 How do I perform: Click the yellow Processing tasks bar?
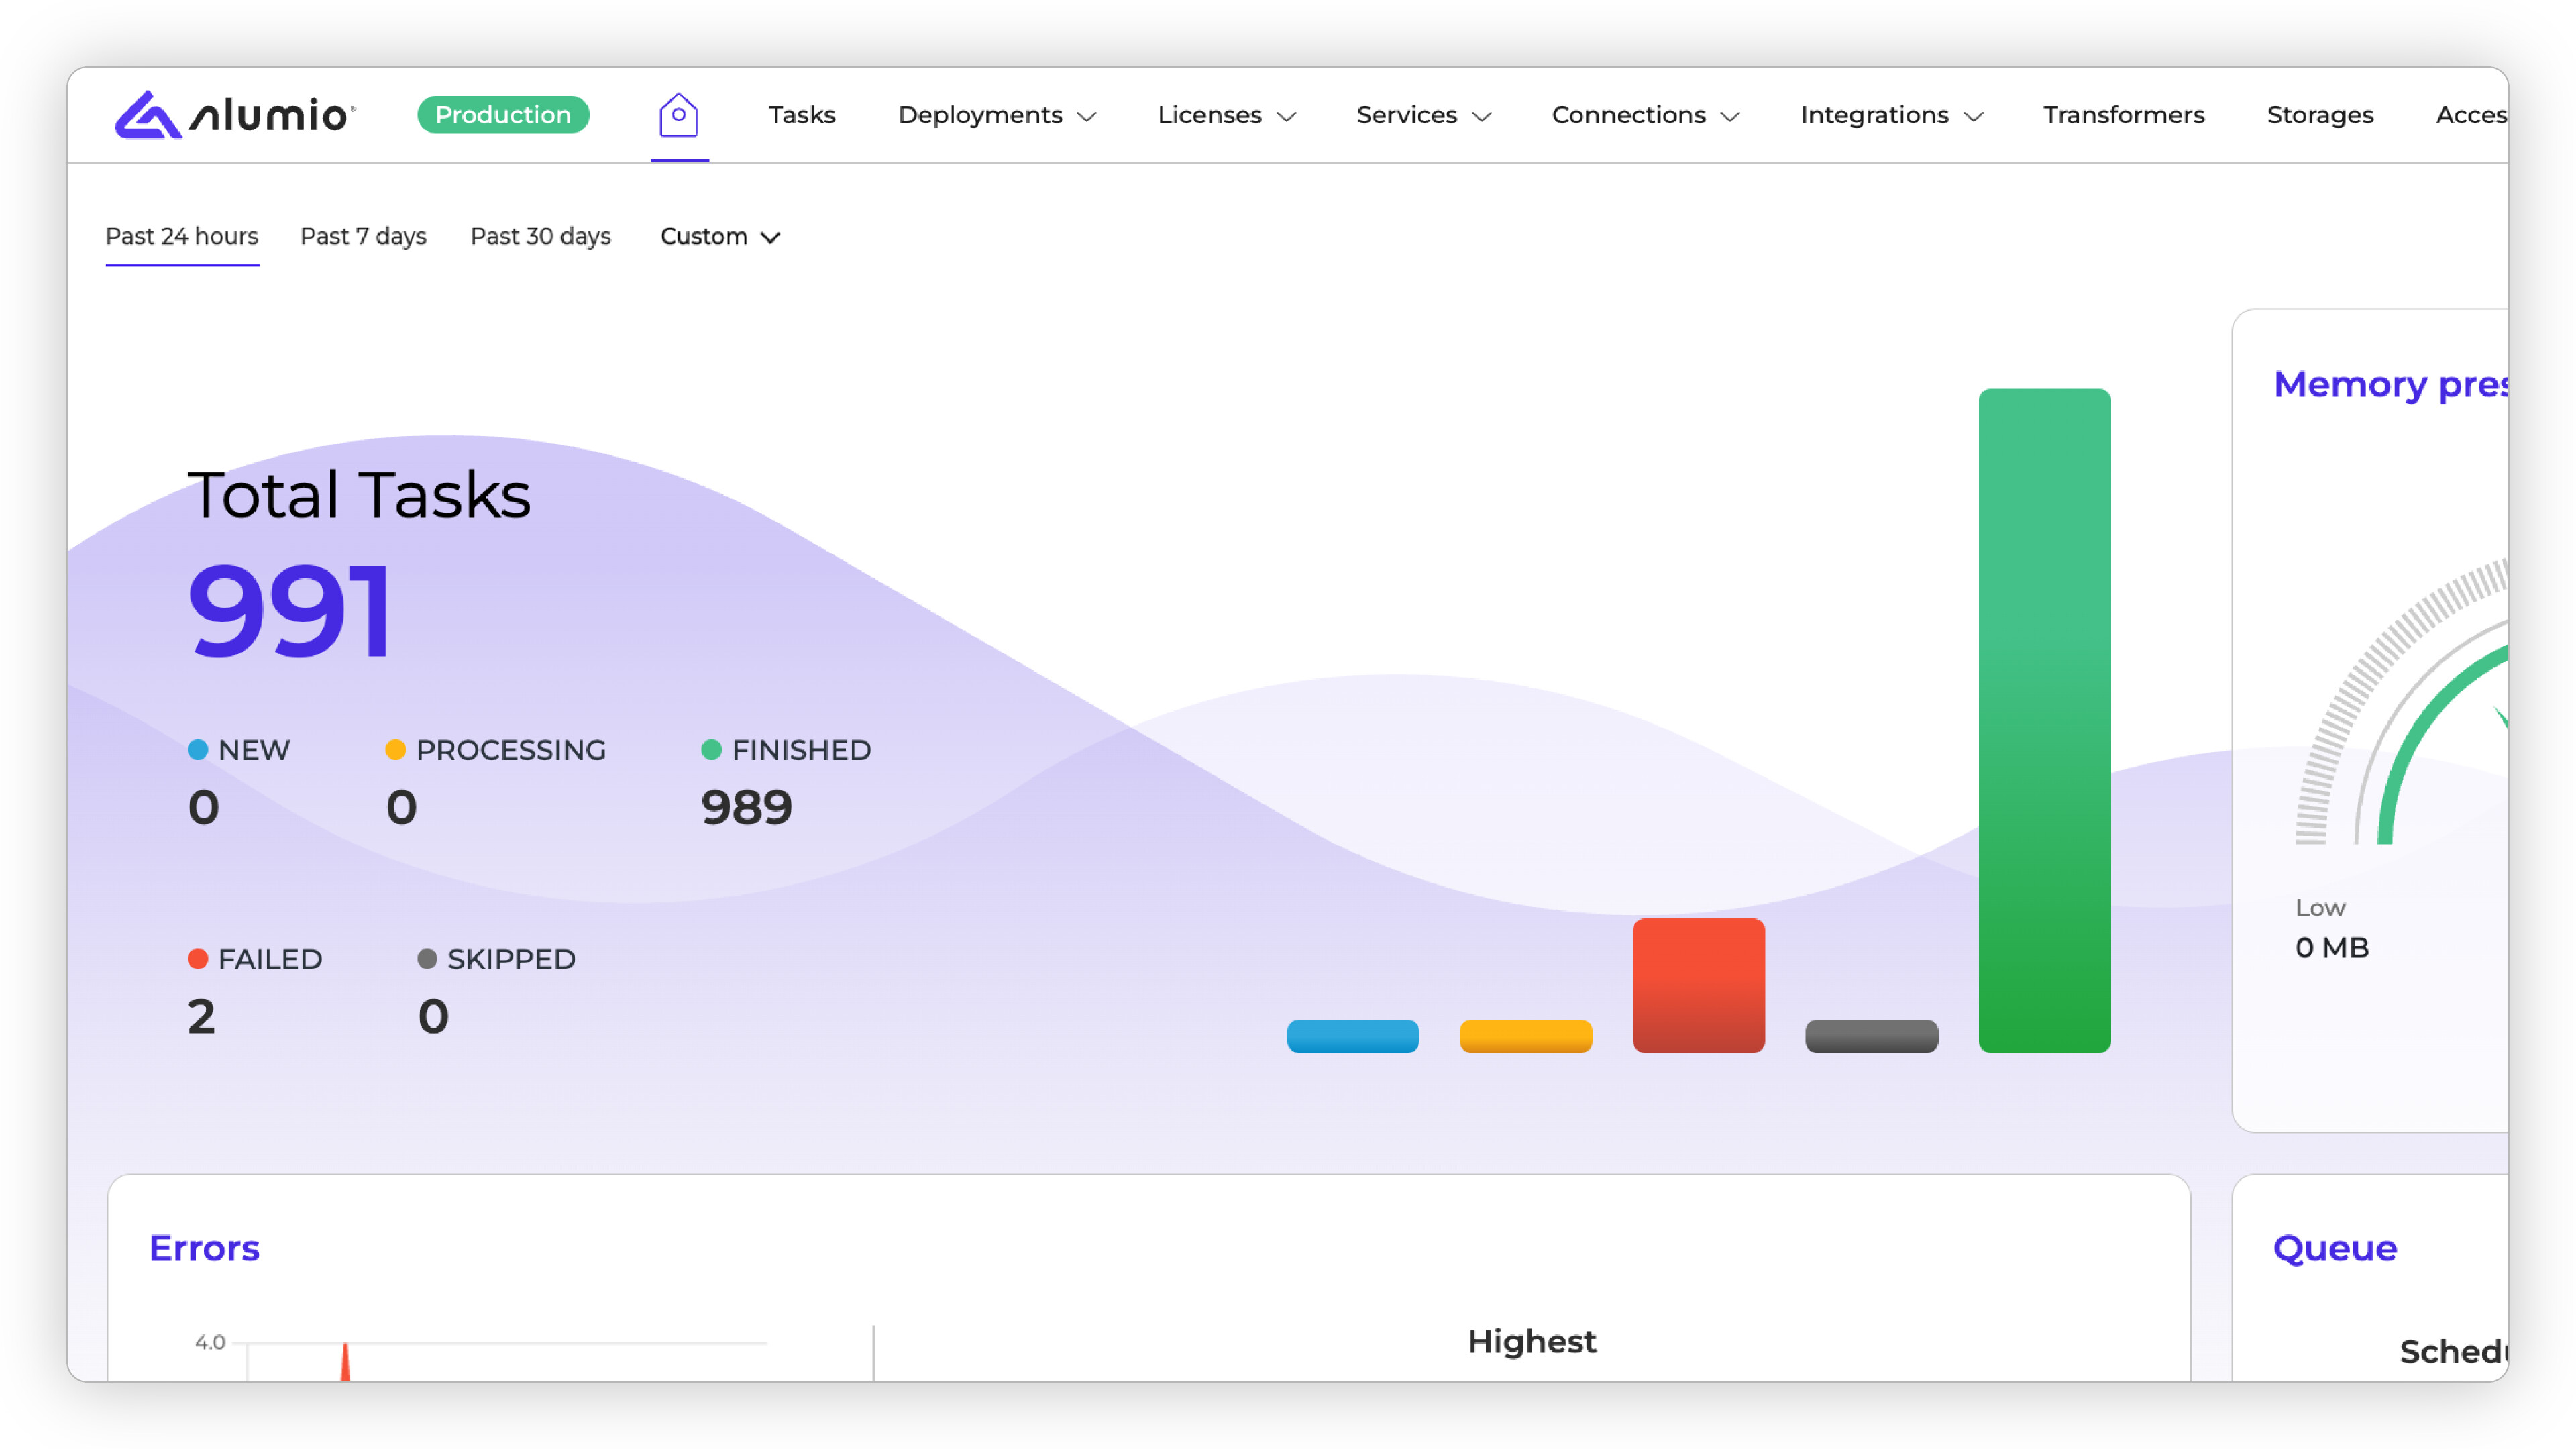pyautogui.click(x=1525, y=1035)
